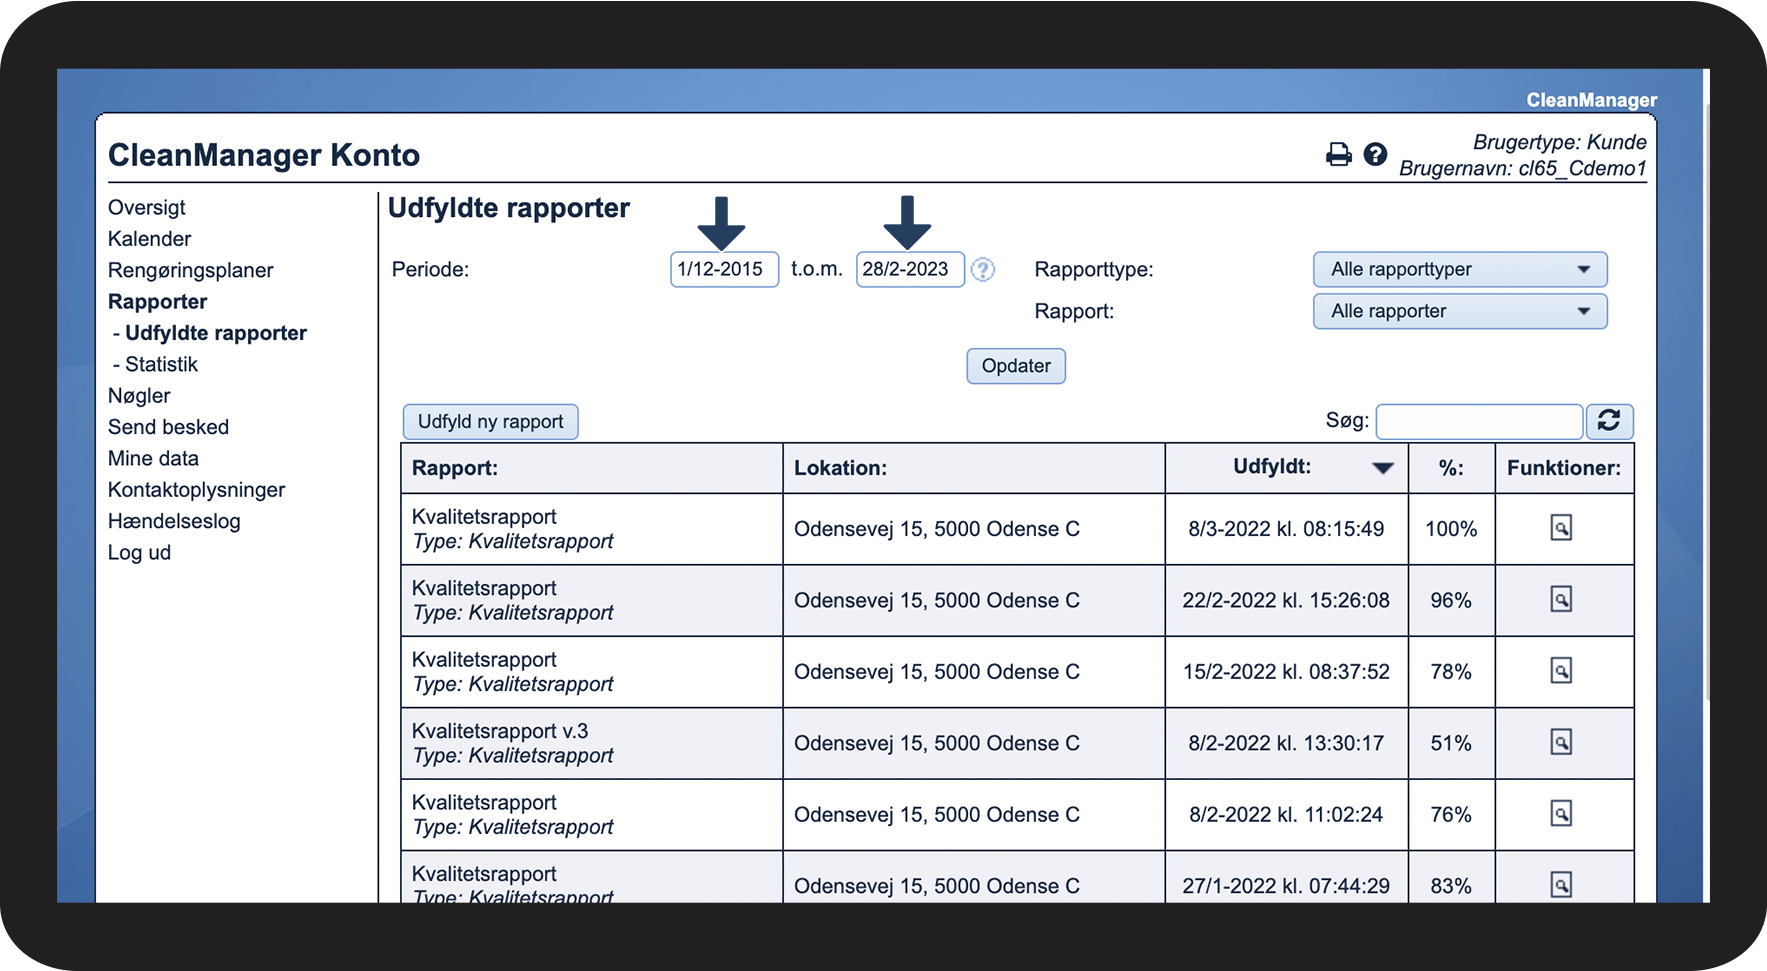Click Log ud in sidebar
The width and height of the screenshot is (1767, 971).
pos(139,552)
